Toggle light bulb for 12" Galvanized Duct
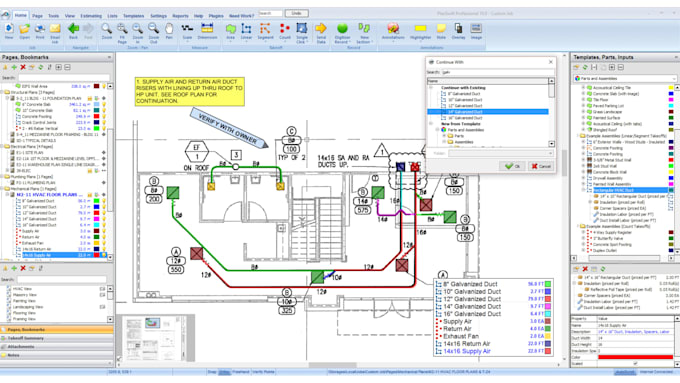680x383 pixels. click(104, 213)
